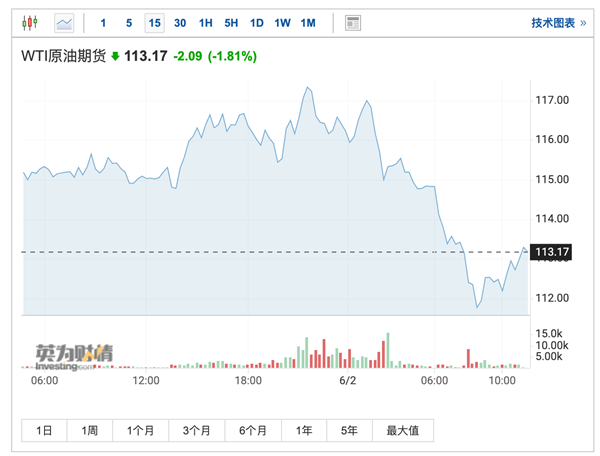Screen dimensions: 600x456
Task: Open the 技术图表 link
Action: coord(559,23)
